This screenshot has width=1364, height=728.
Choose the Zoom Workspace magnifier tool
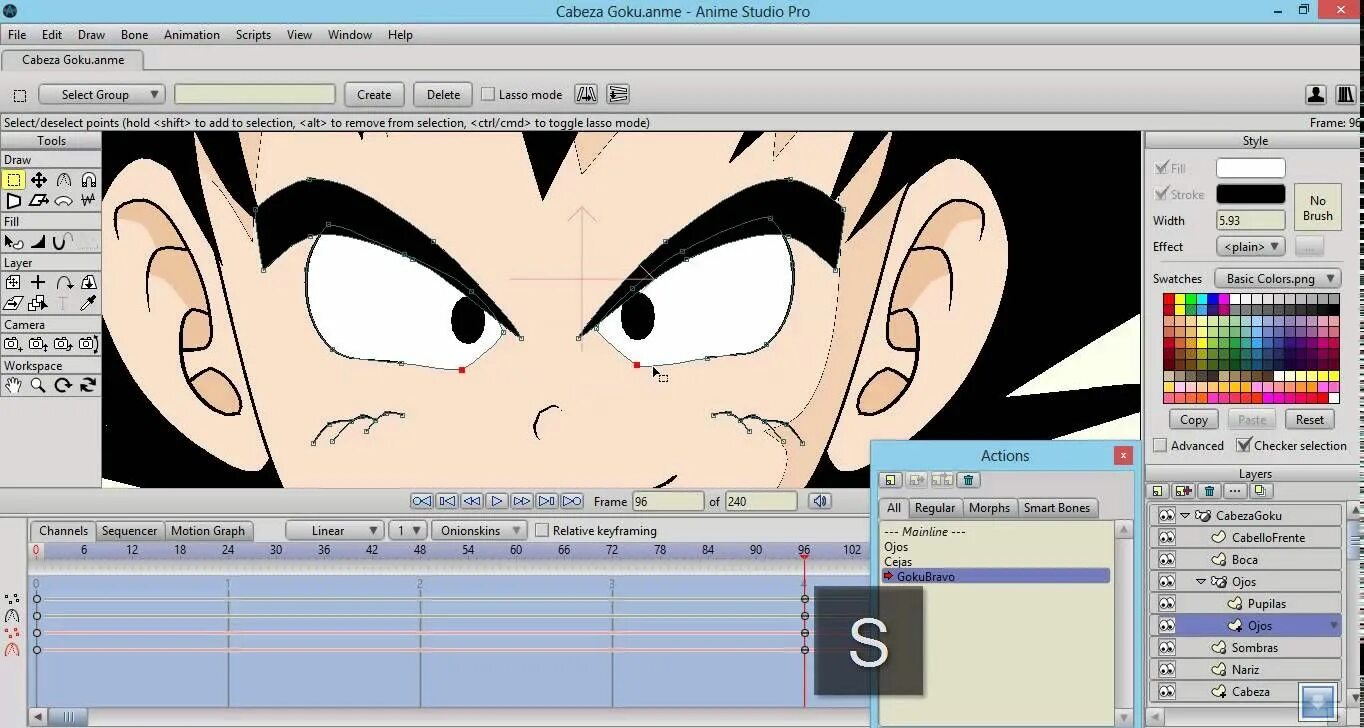[38, 385]
